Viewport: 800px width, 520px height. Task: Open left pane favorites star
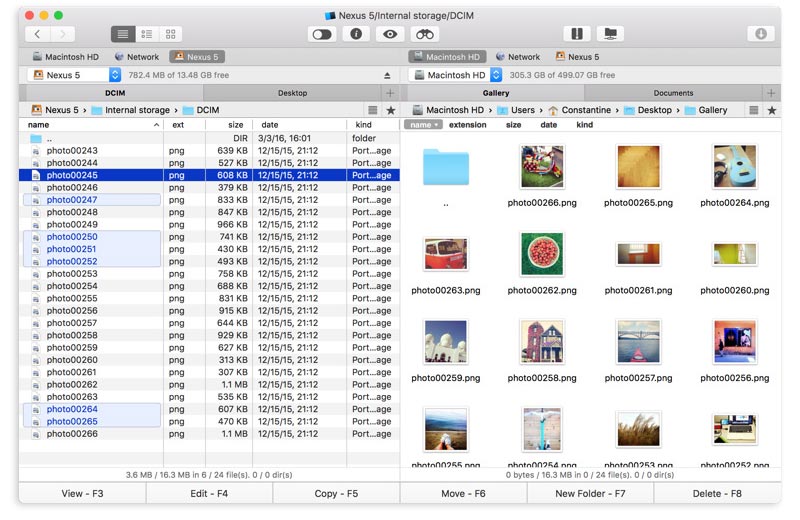tap(391, 110)
